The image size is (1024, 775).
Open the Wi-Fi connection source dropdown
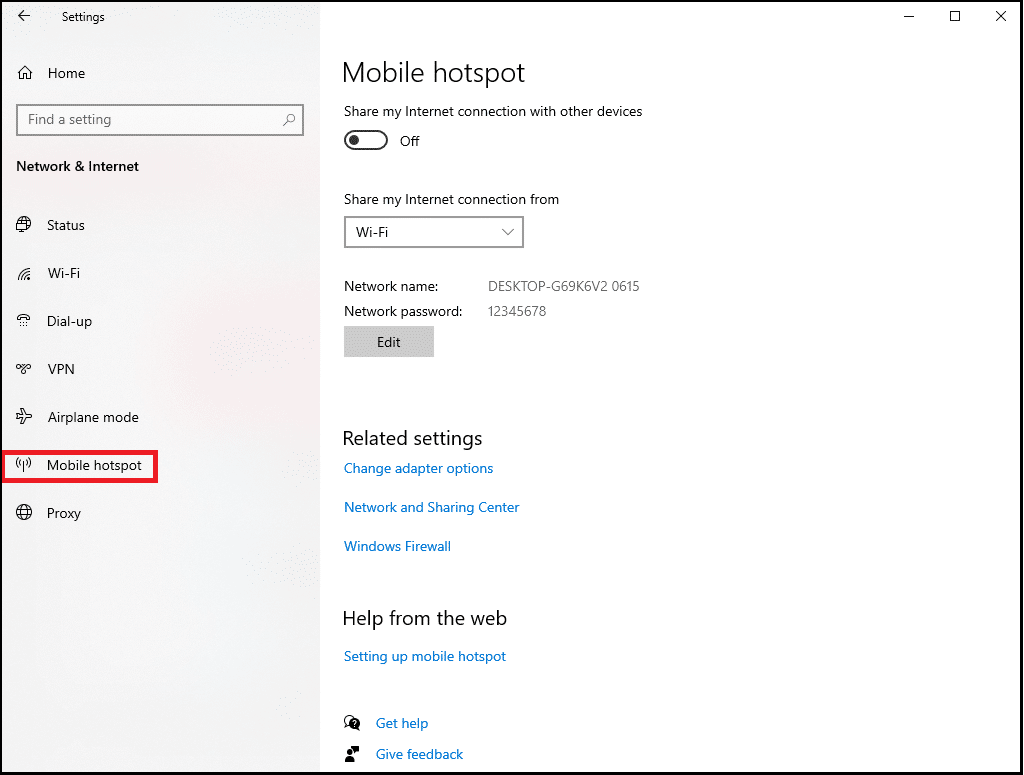pos(434,232)
